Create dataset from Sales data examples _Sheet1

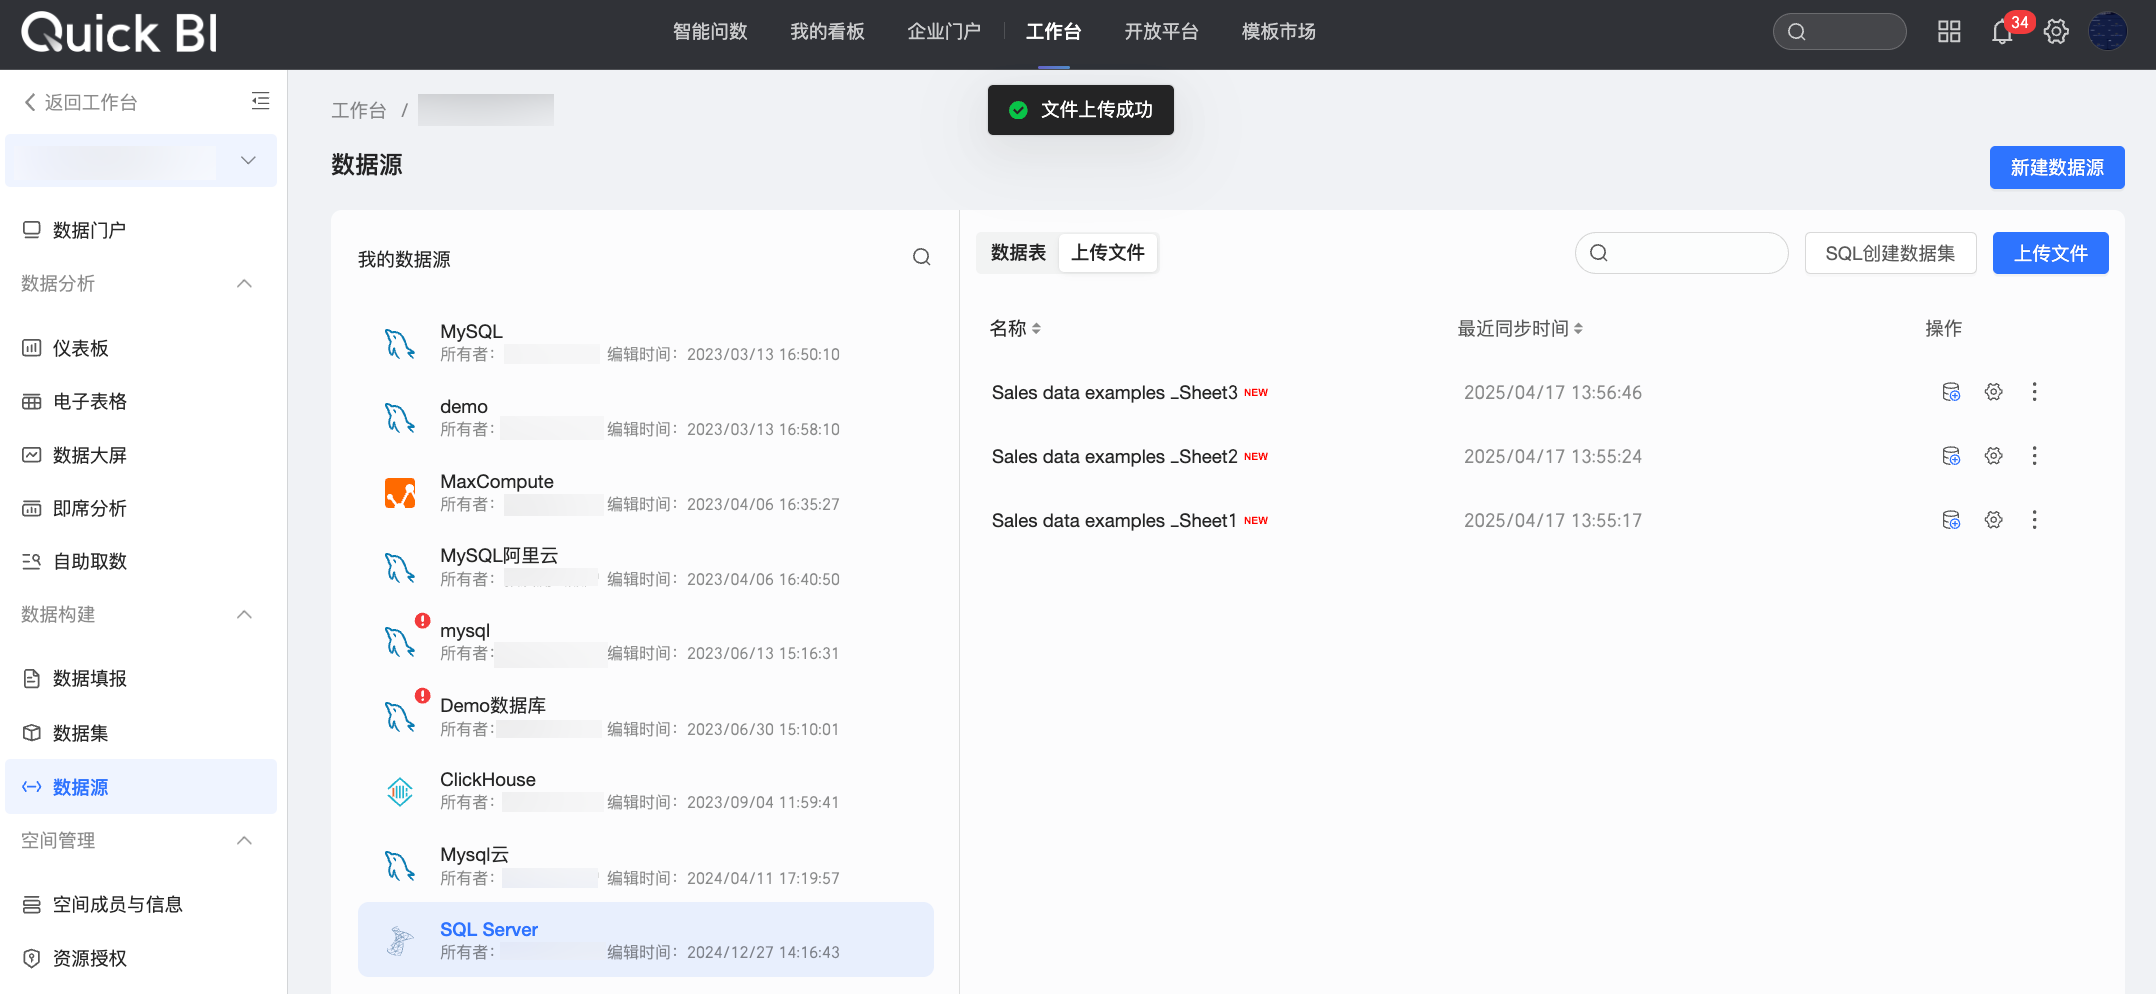(1951, 520)
